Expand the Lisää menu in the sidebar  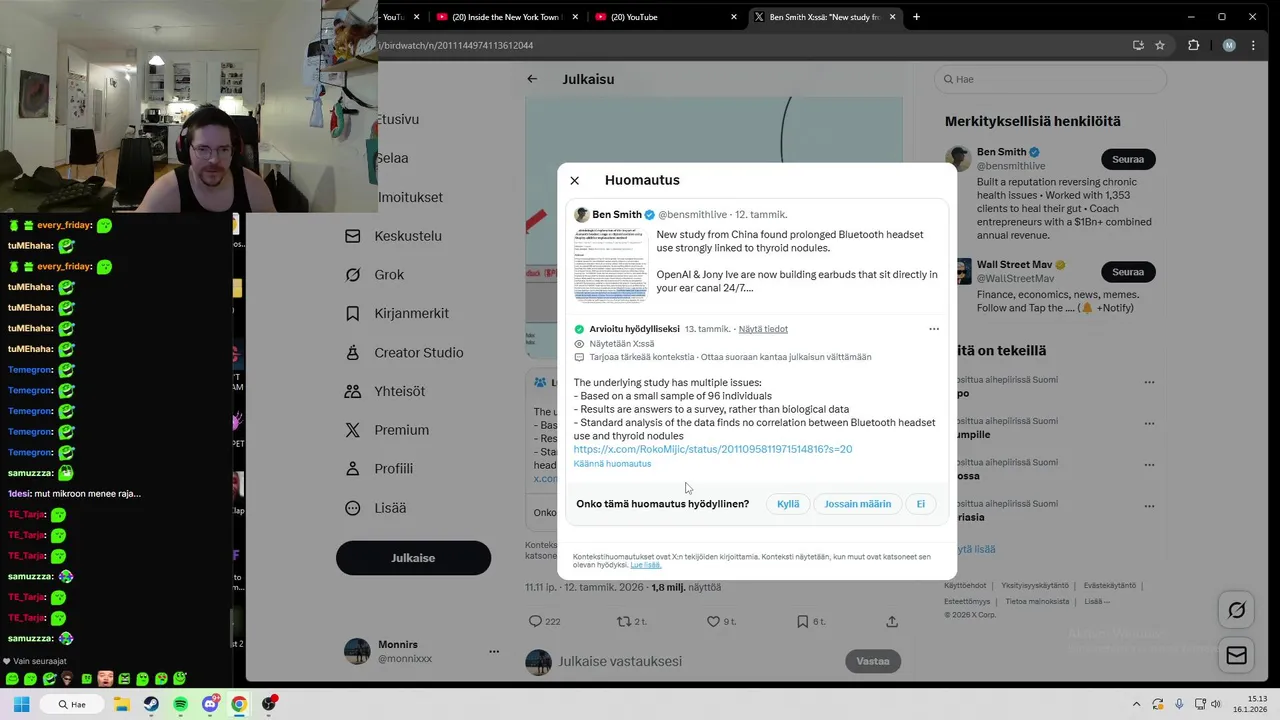point(375,508)
